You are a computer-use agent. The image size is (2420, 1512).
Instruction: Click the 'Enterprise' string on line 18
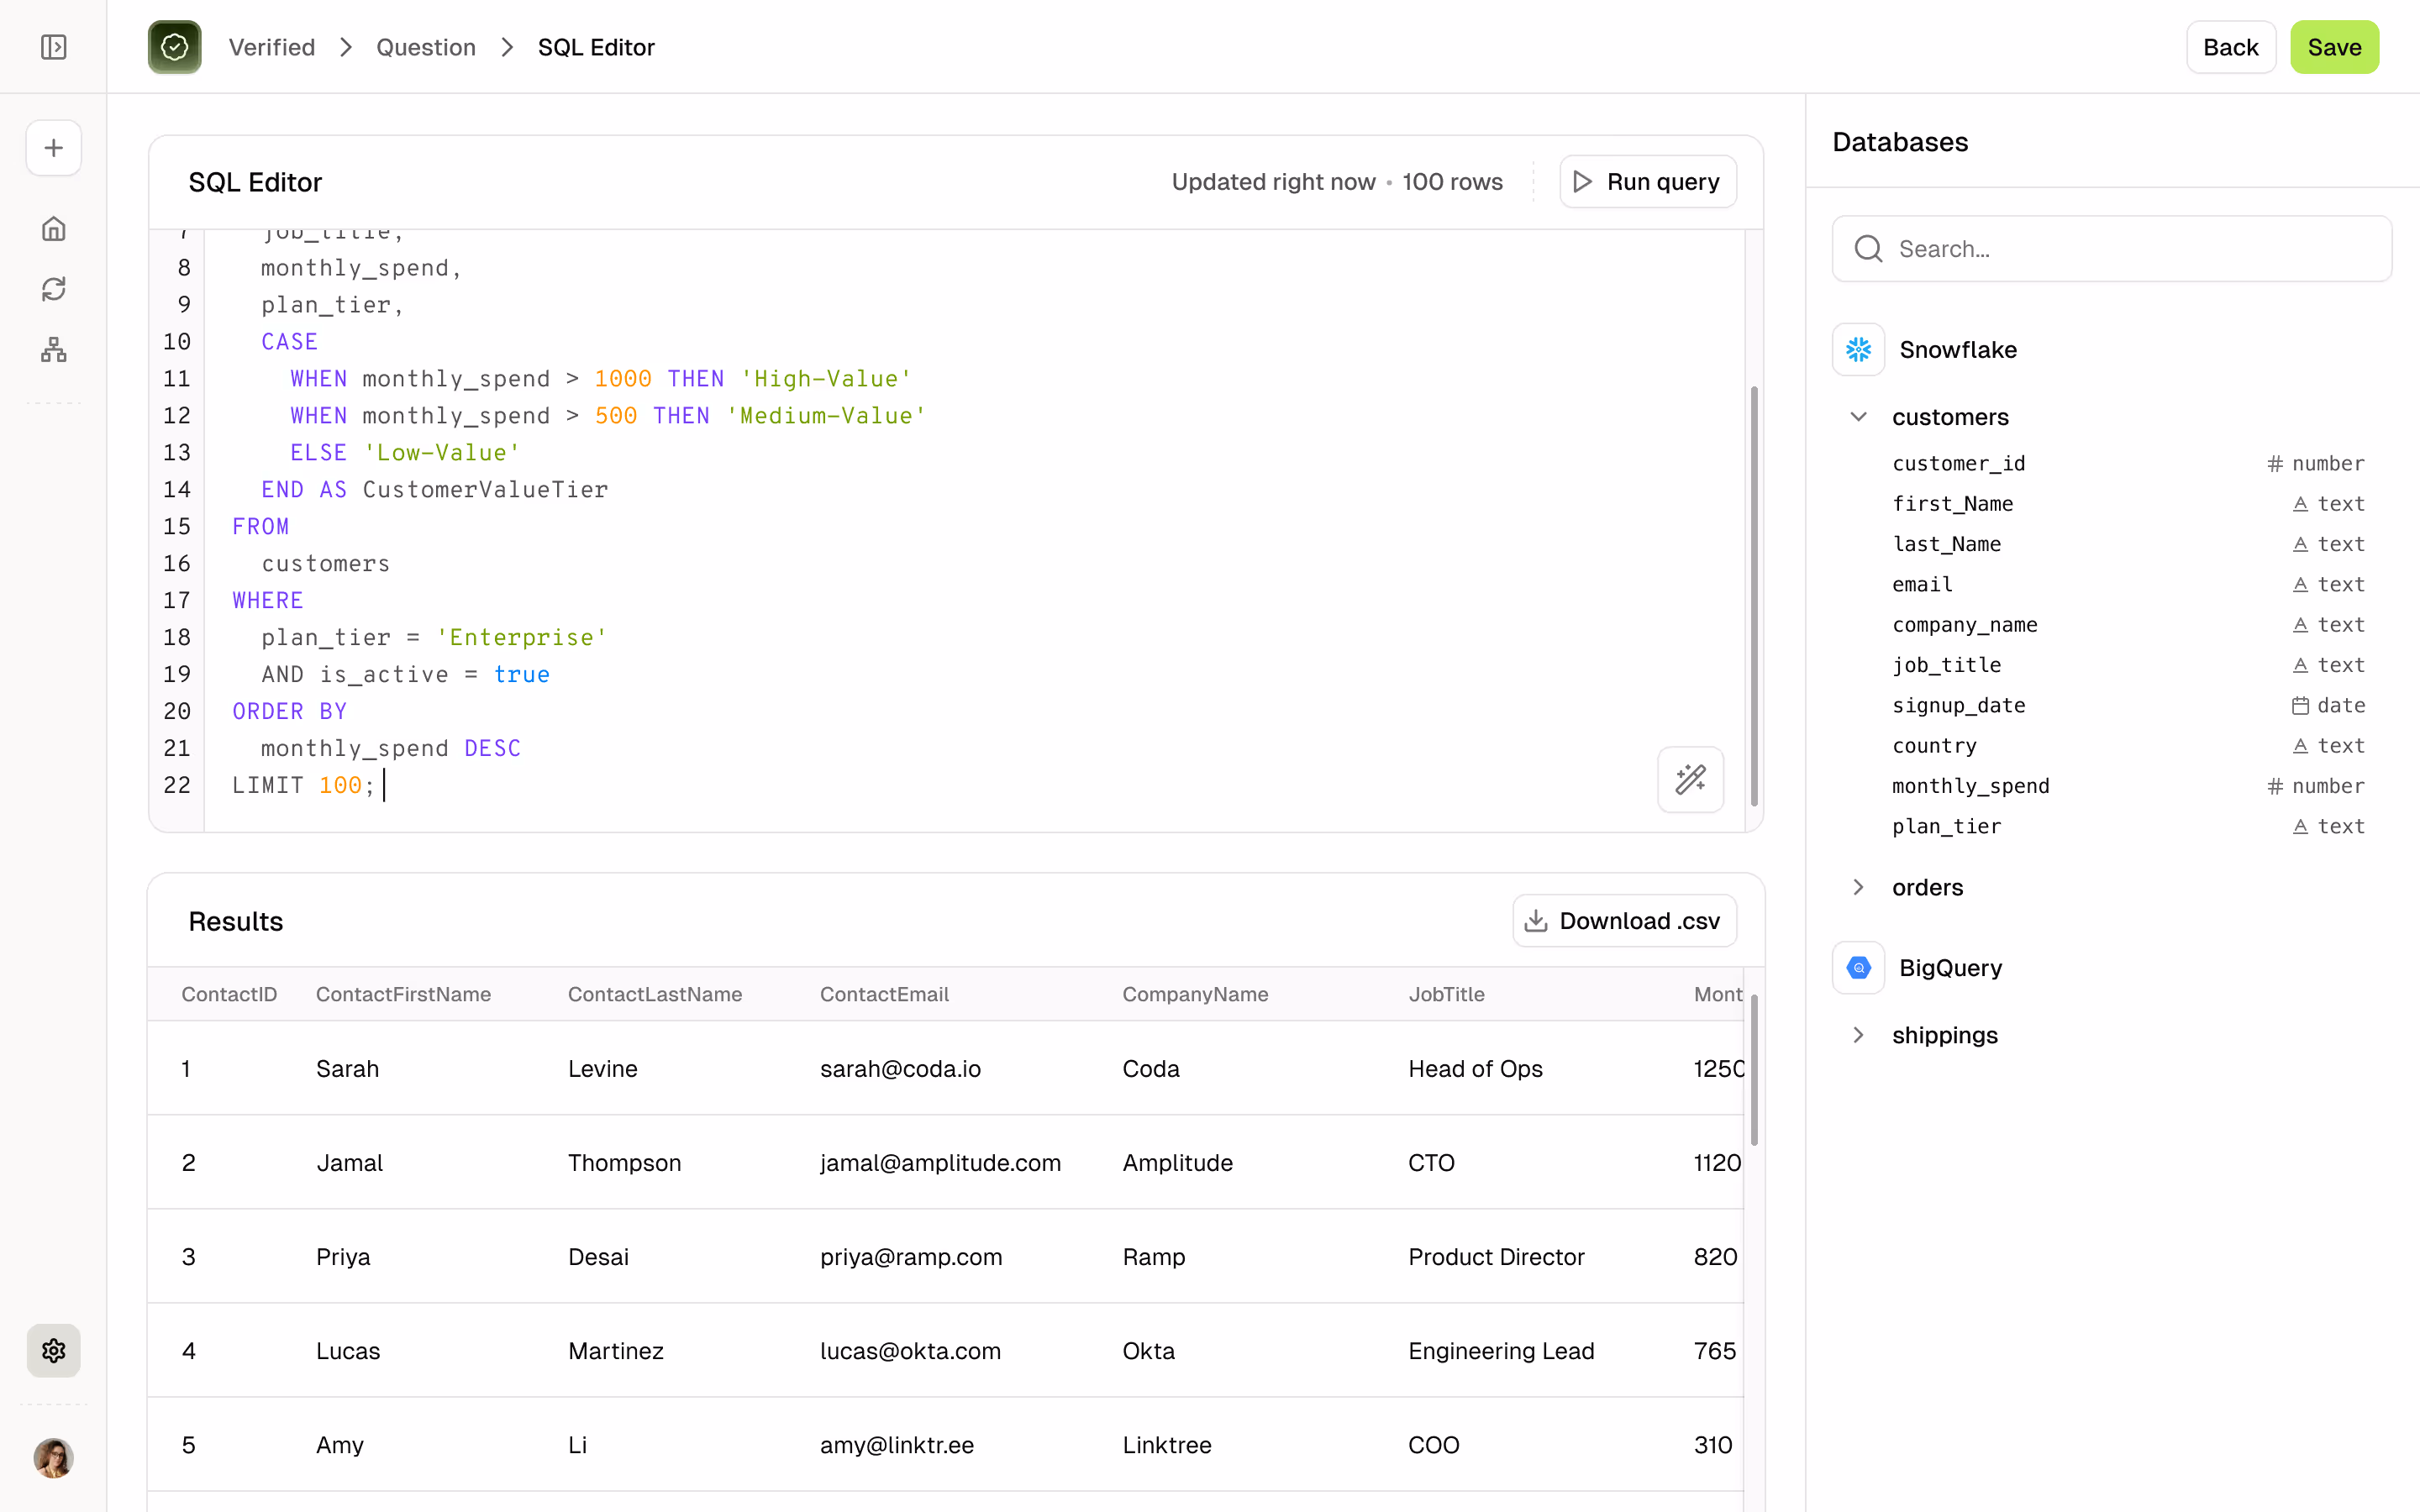coord(521,637)
